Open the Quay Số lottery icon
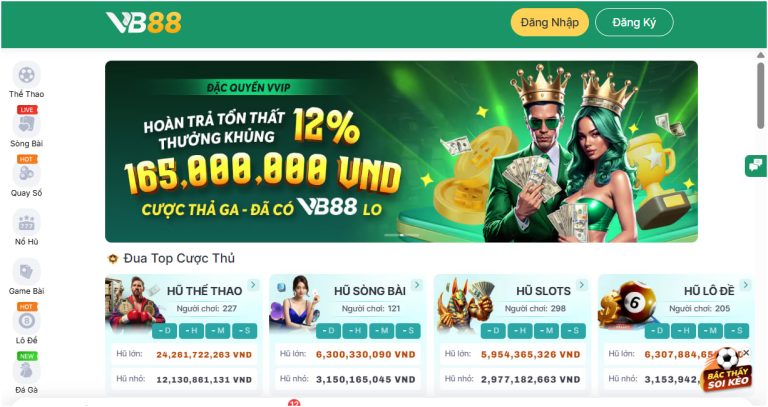 tap(26, 173)
